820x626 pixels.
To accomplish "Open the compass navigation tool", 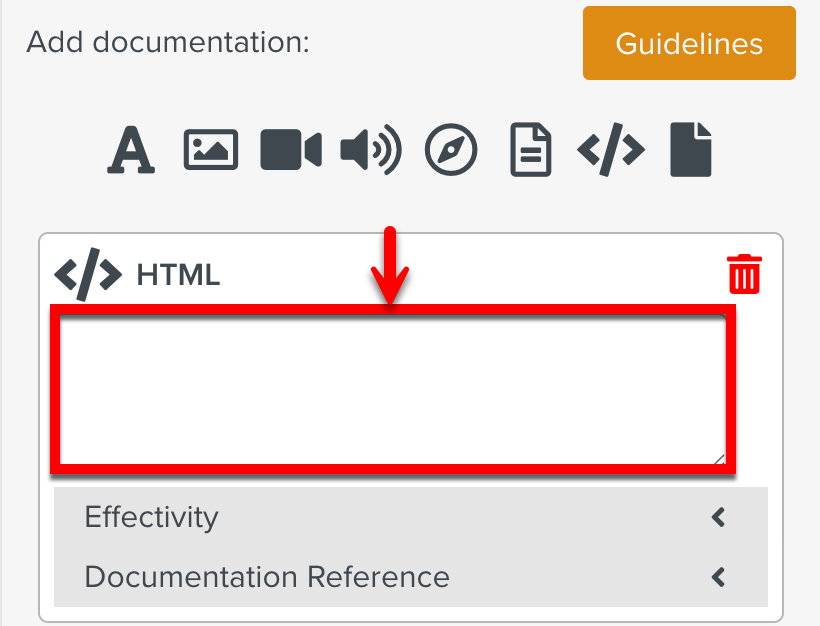I will (x=450, y=149).
